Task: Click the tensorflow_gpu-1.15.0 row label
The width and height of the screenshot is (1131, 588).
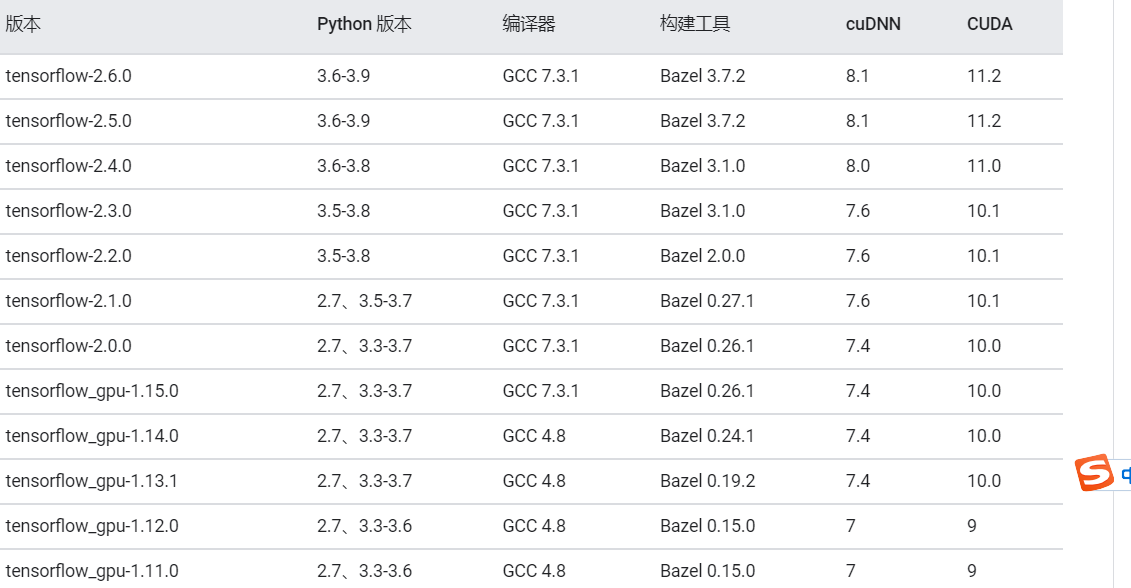Action: 92,391
